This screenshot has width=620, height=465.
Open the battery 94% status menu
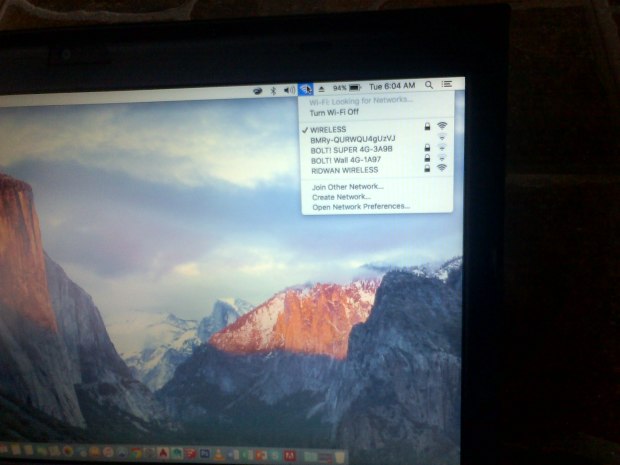point(347,87)
